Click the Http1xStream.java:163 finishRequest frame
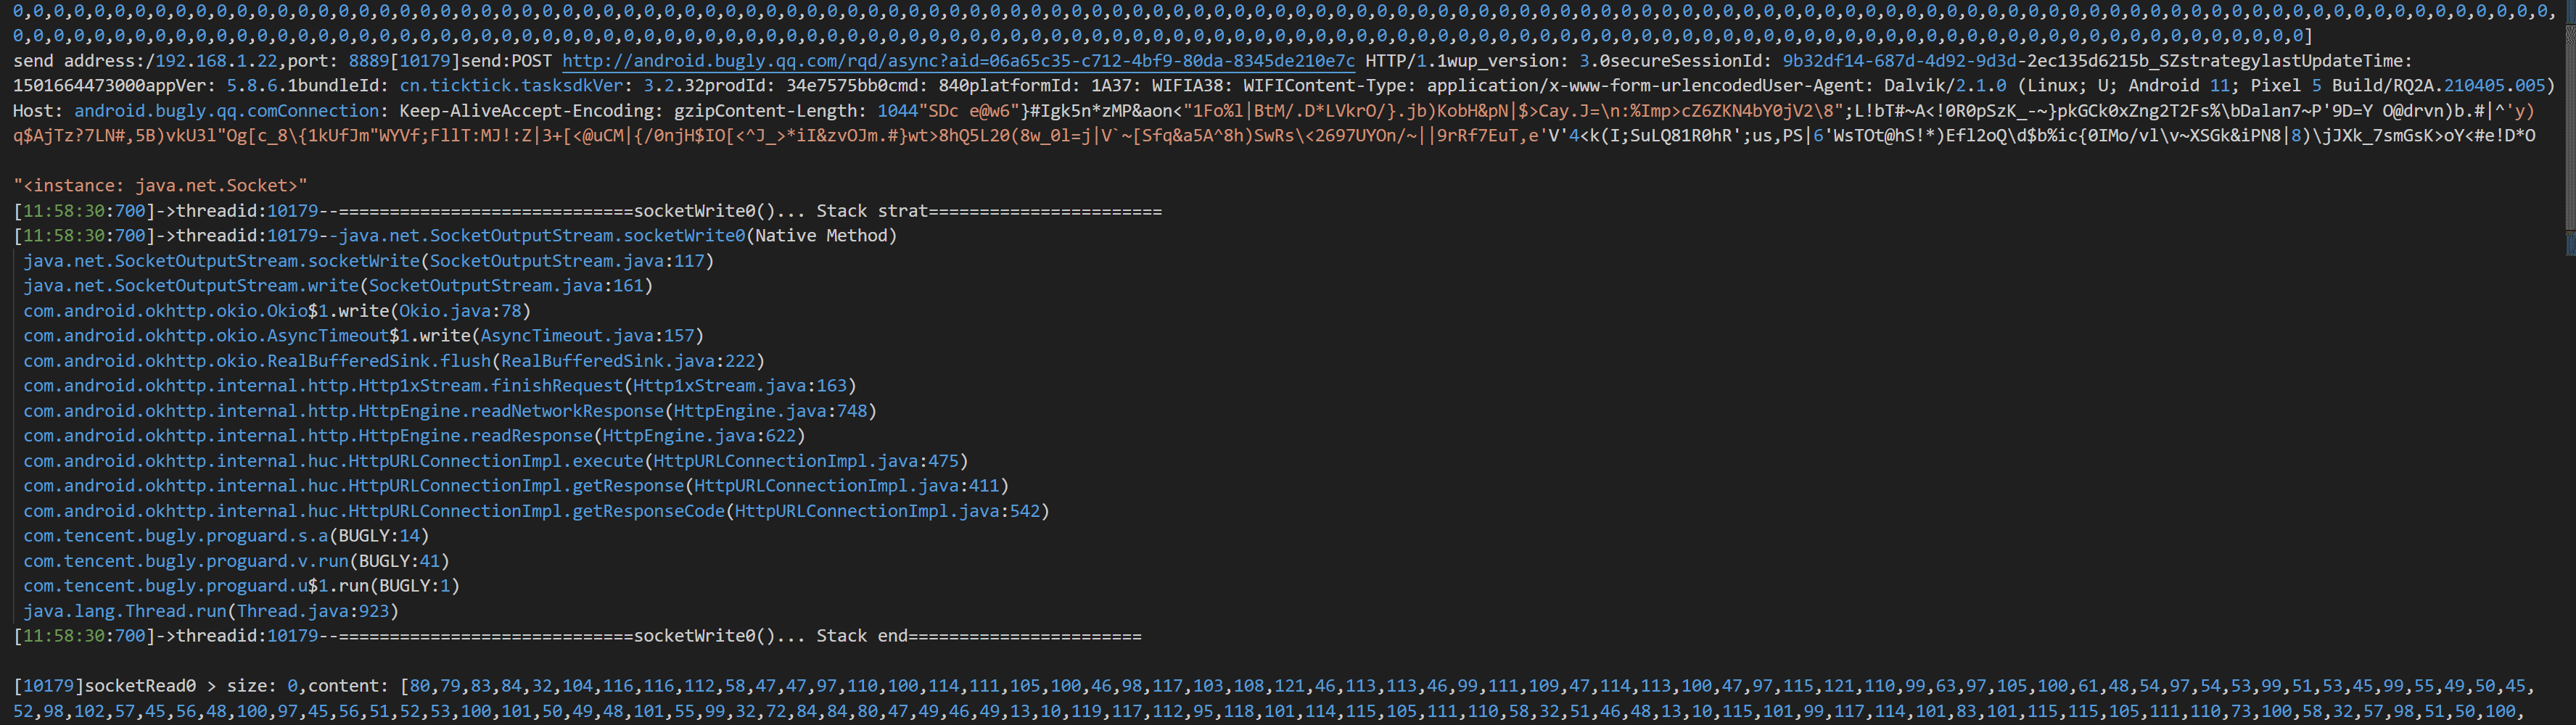Viewport: 2576px width, 725px height. tap(440, 386)
